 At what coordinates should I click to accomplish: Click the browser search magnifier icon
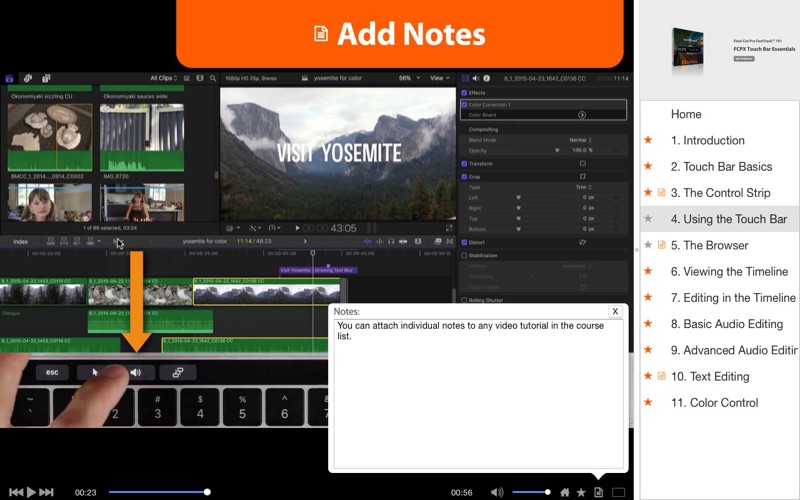[x=213, y=78]
